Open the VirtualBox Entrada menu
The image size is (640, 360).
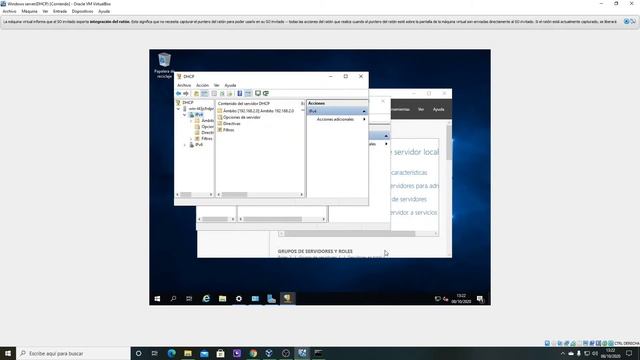(60, 11)
